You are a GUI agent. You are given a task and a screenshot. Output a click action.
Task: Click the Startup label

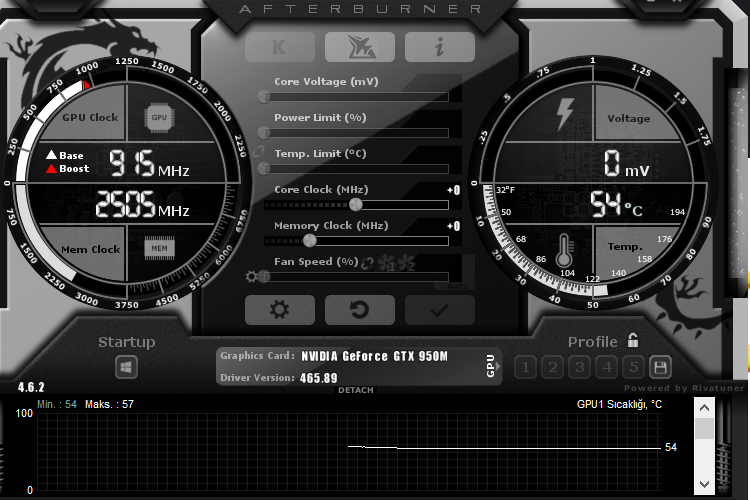coord(127,342)
